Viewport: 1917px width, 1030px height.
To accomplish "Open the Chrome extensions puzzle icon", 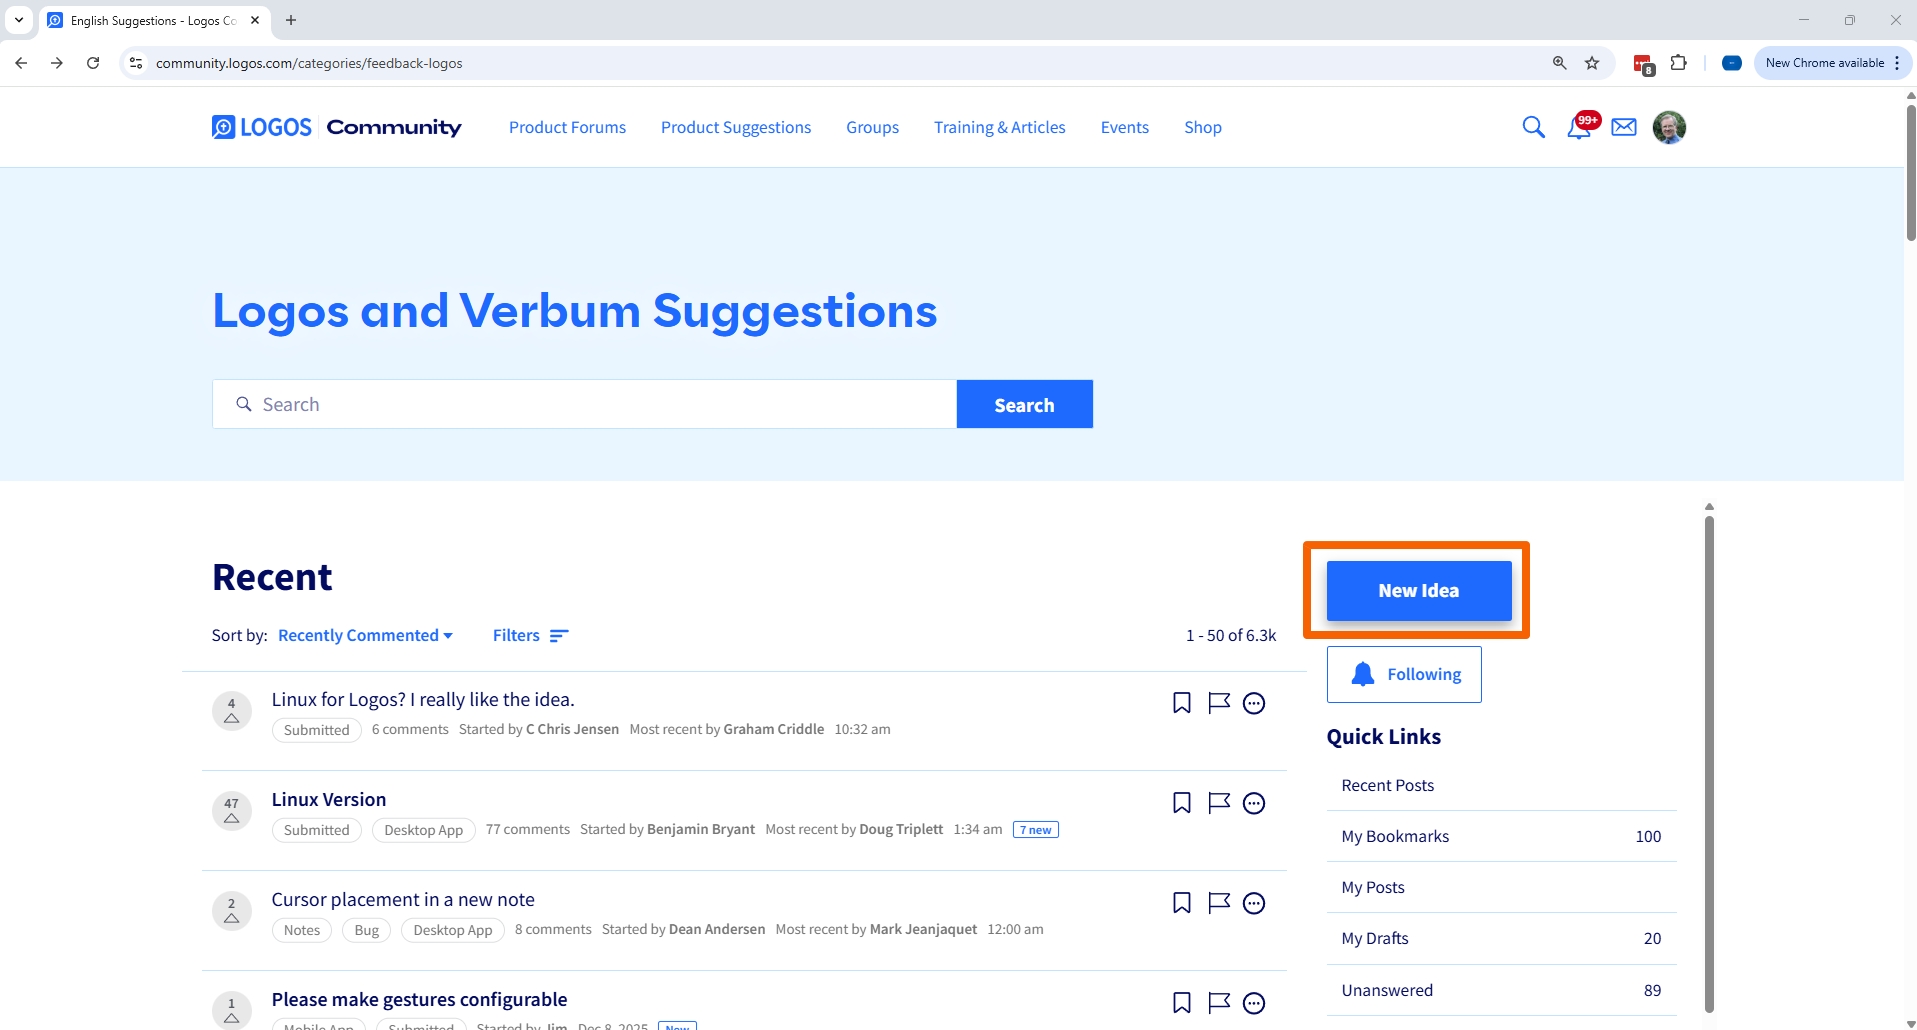I will (x=1679, y=63).
